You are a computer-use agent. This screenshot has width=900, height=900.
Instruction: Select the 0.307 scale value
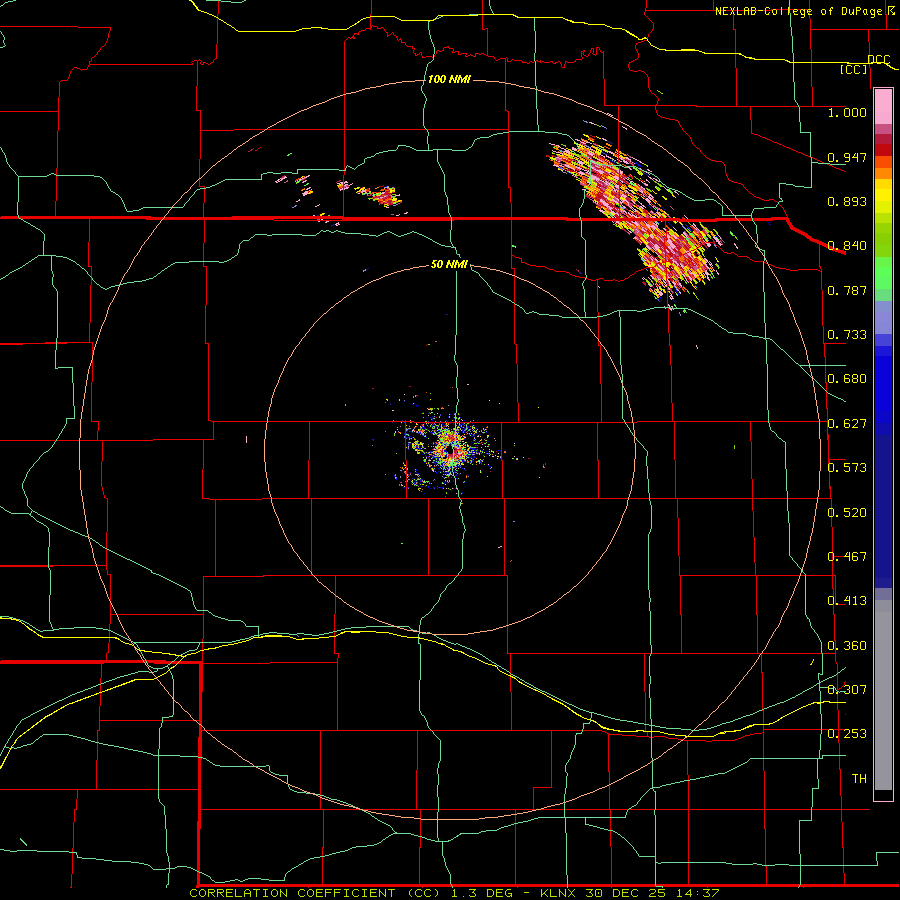(x=847, y=690)
